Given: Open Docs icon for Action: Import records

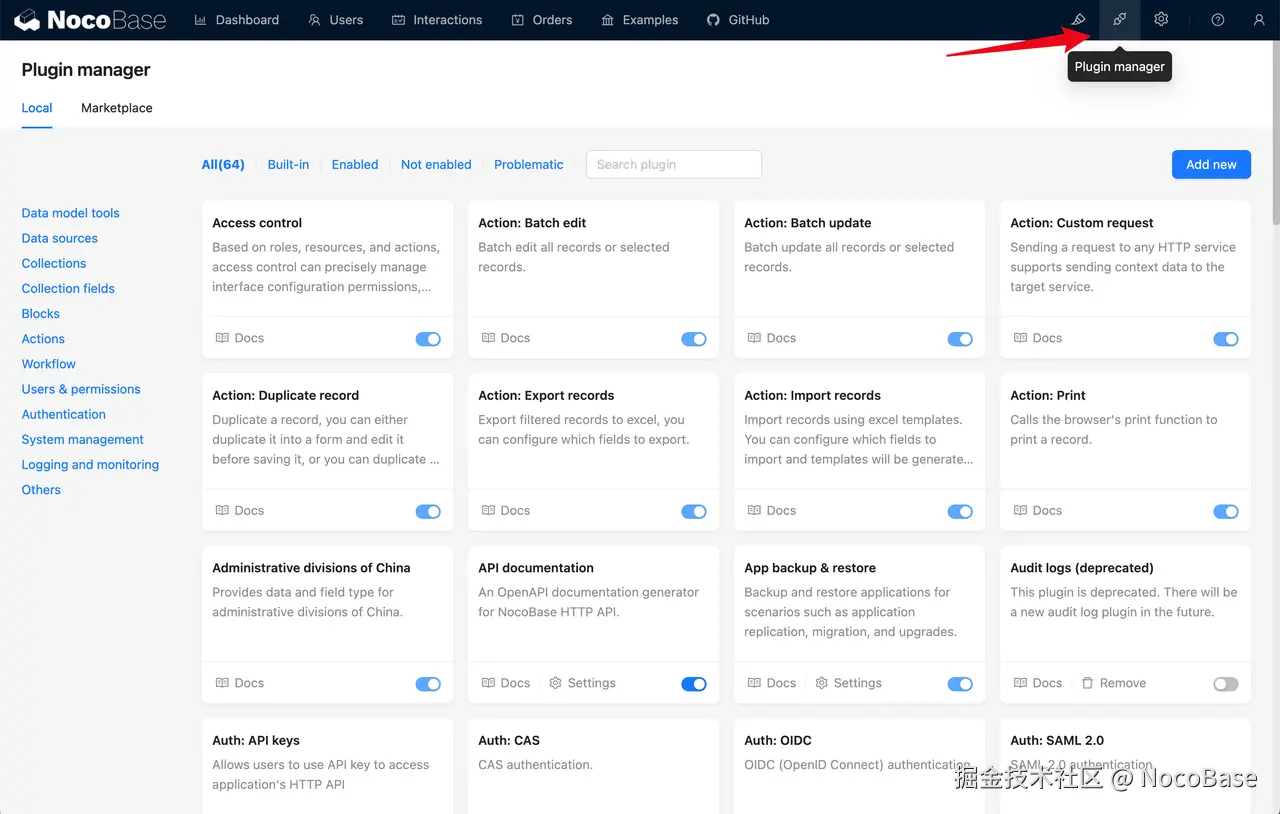Looking at the screenshot, I should pos(754,510).
